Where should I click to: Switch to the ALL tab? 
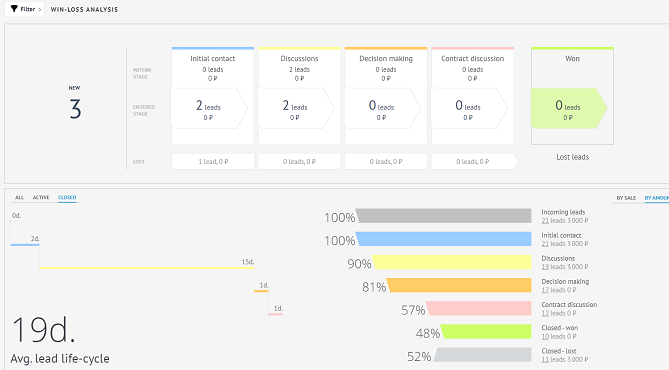tap(20, 198)
